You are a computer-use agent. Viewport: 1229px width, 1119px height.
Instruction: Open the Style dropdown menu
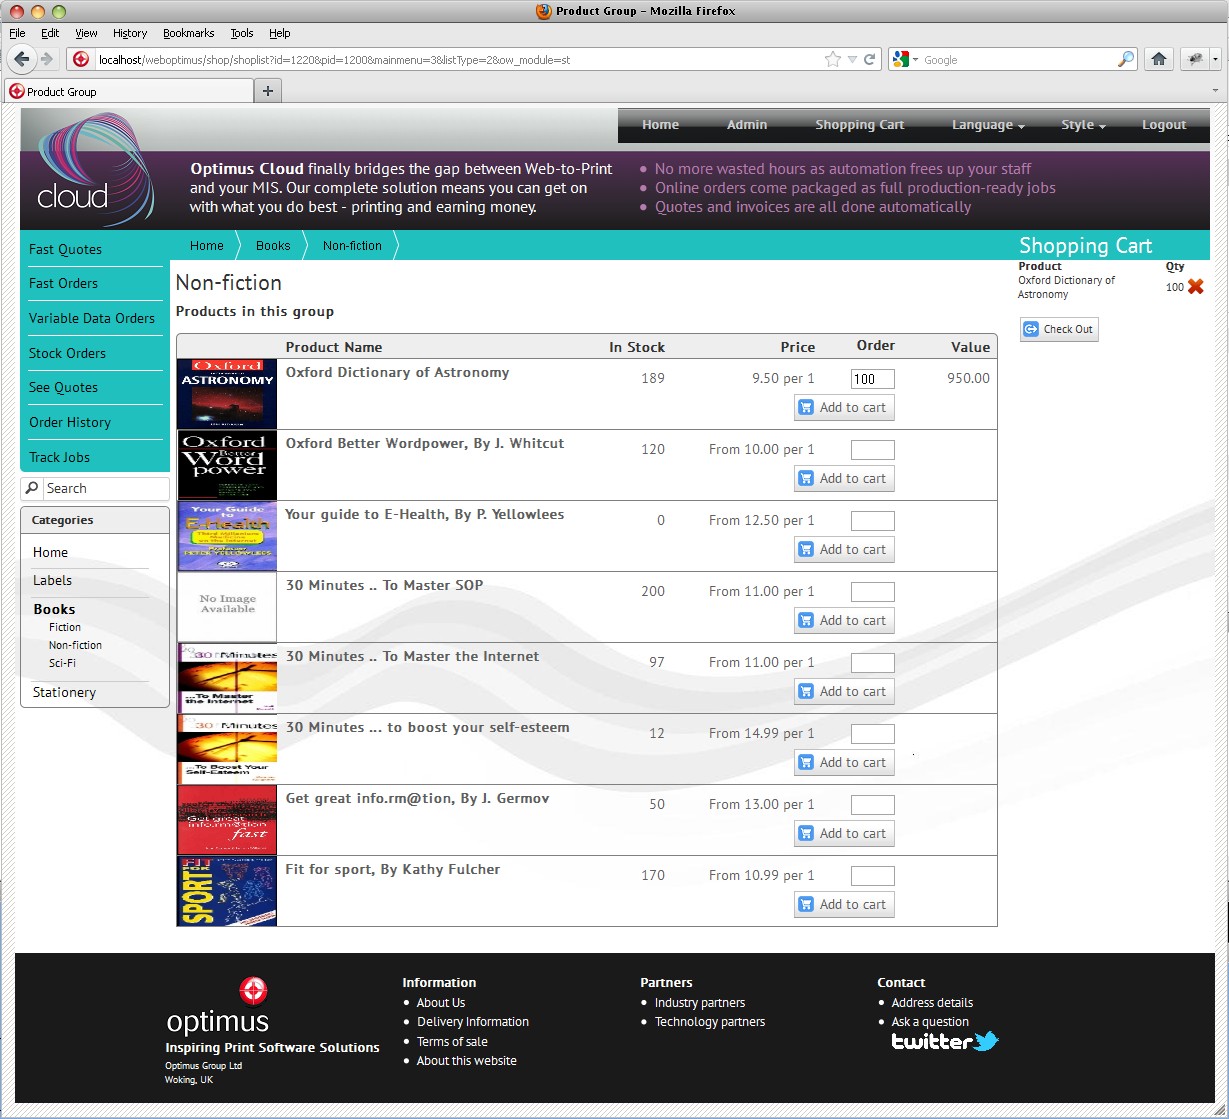(x=1083, y=125)
